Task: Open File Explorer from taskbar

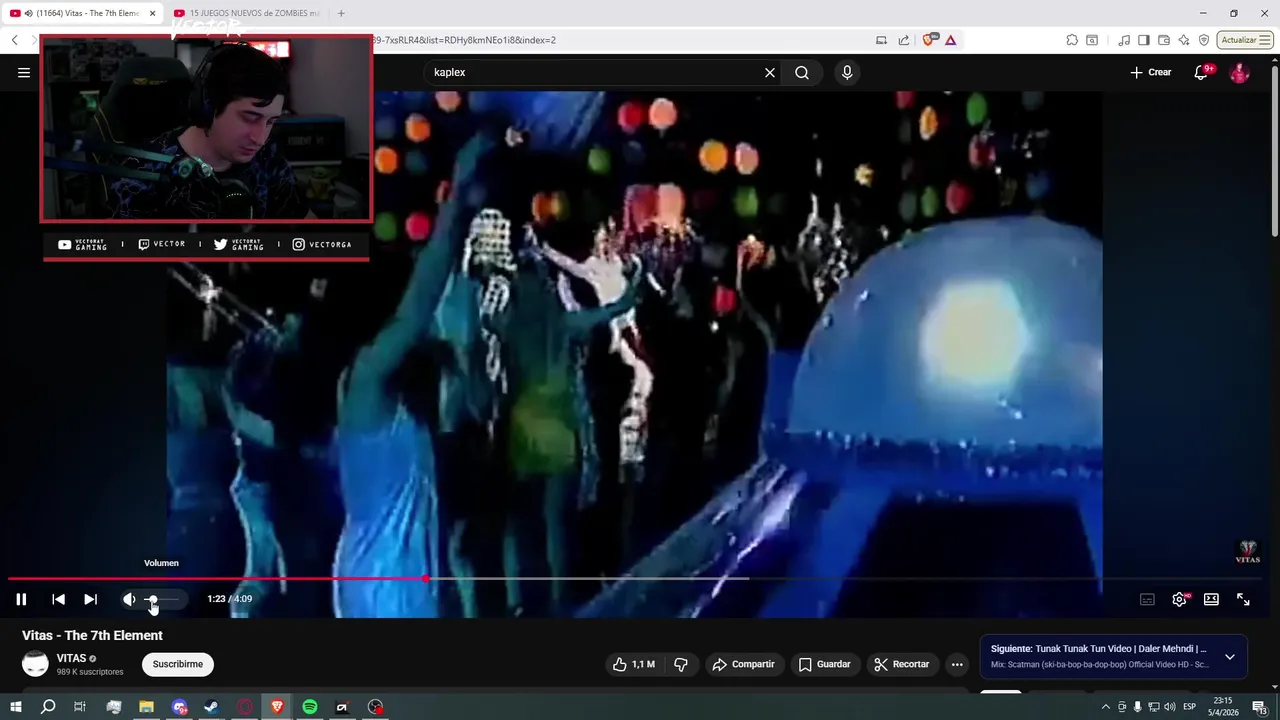Action: tap(146, 707)
